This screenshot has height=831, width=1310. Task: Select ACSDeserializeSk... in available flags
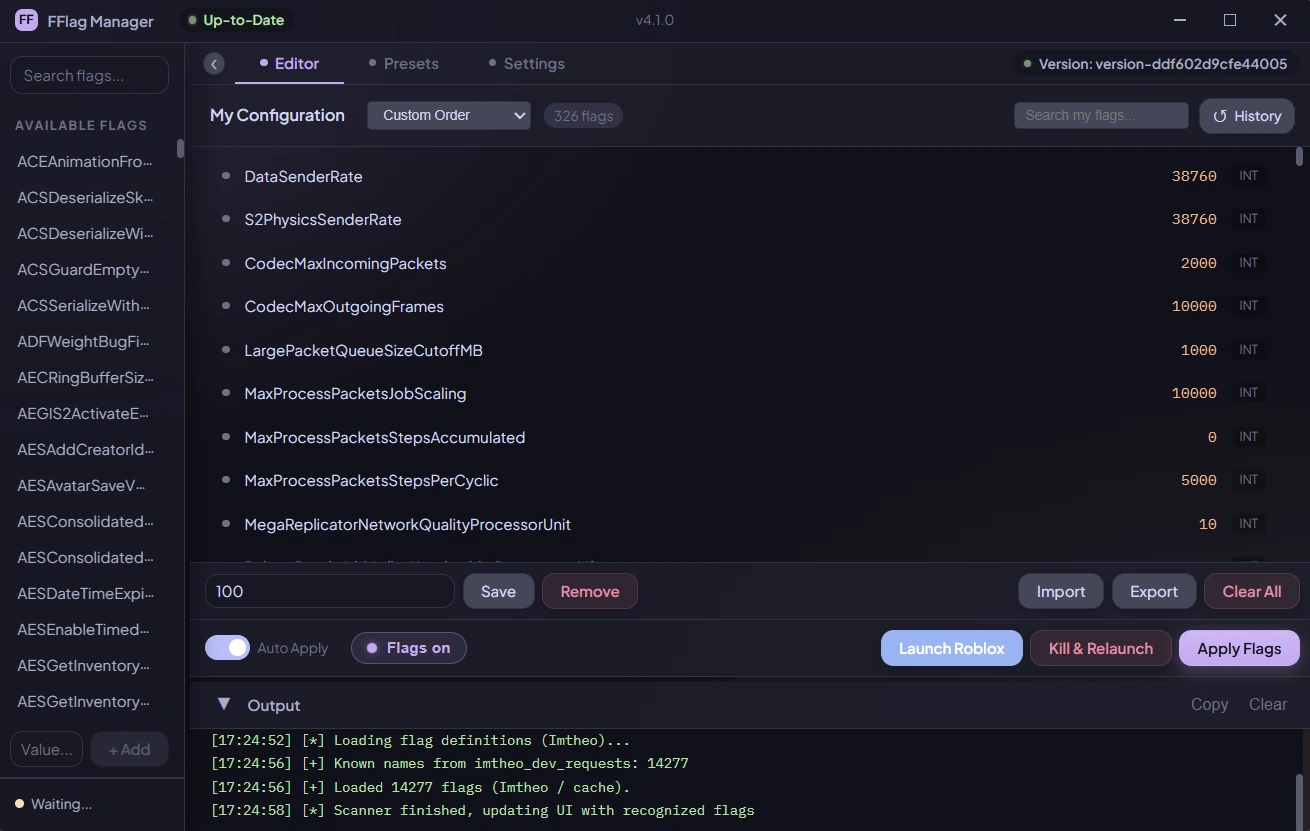[x=85, y=198]
